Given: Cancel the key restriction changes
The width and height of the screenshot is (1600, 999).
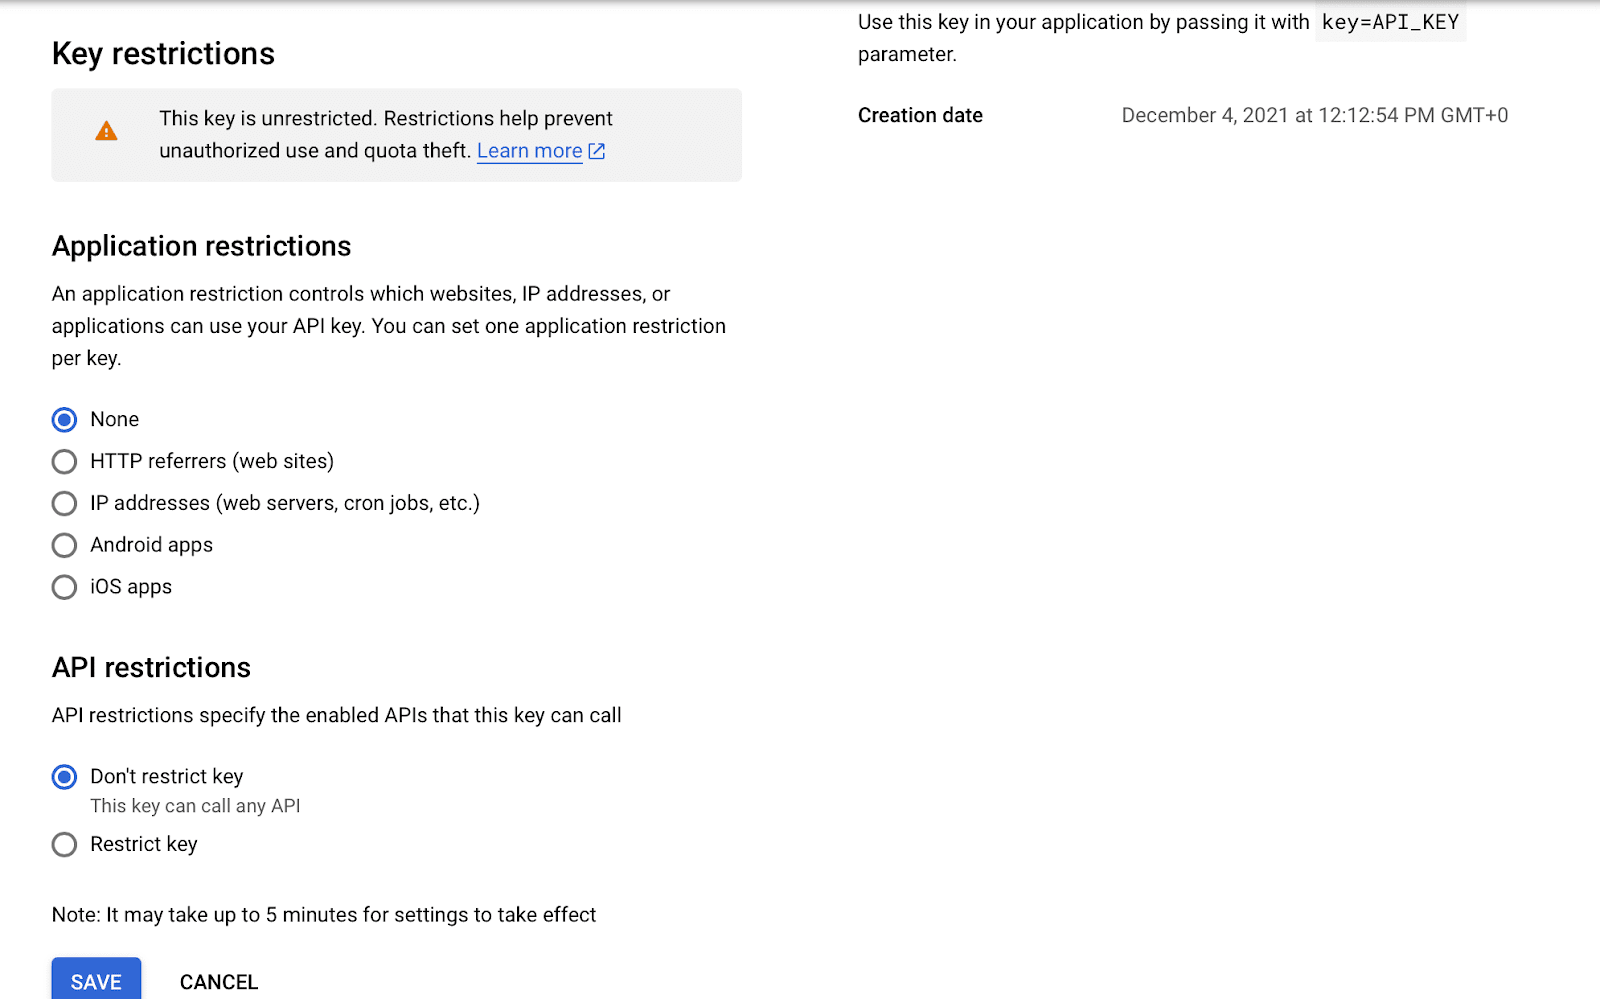Looking at the screenshot, I should pos(219,982).
